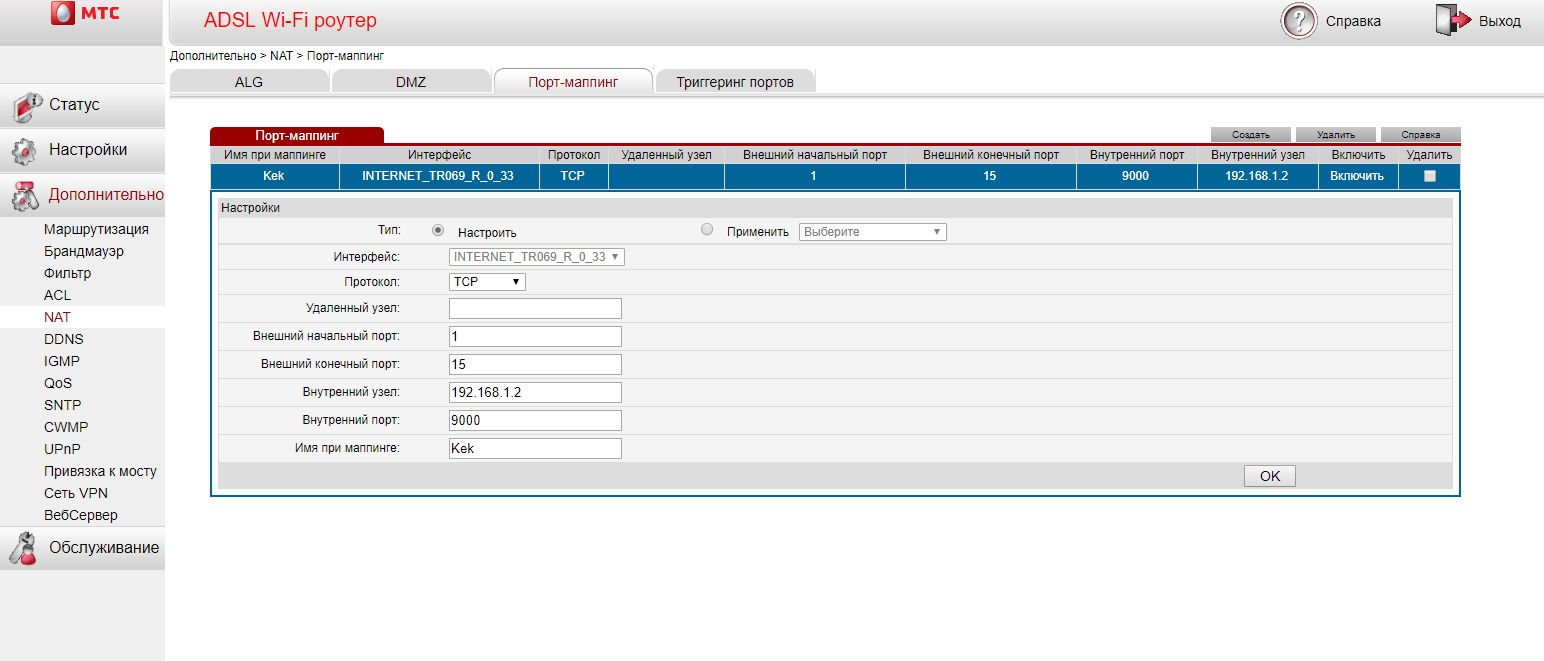This screenshot has width=1544, height=661.
Task: Click the TCP cell in the Kek table row
Action: pyautogui.click(x=574, y=176)
